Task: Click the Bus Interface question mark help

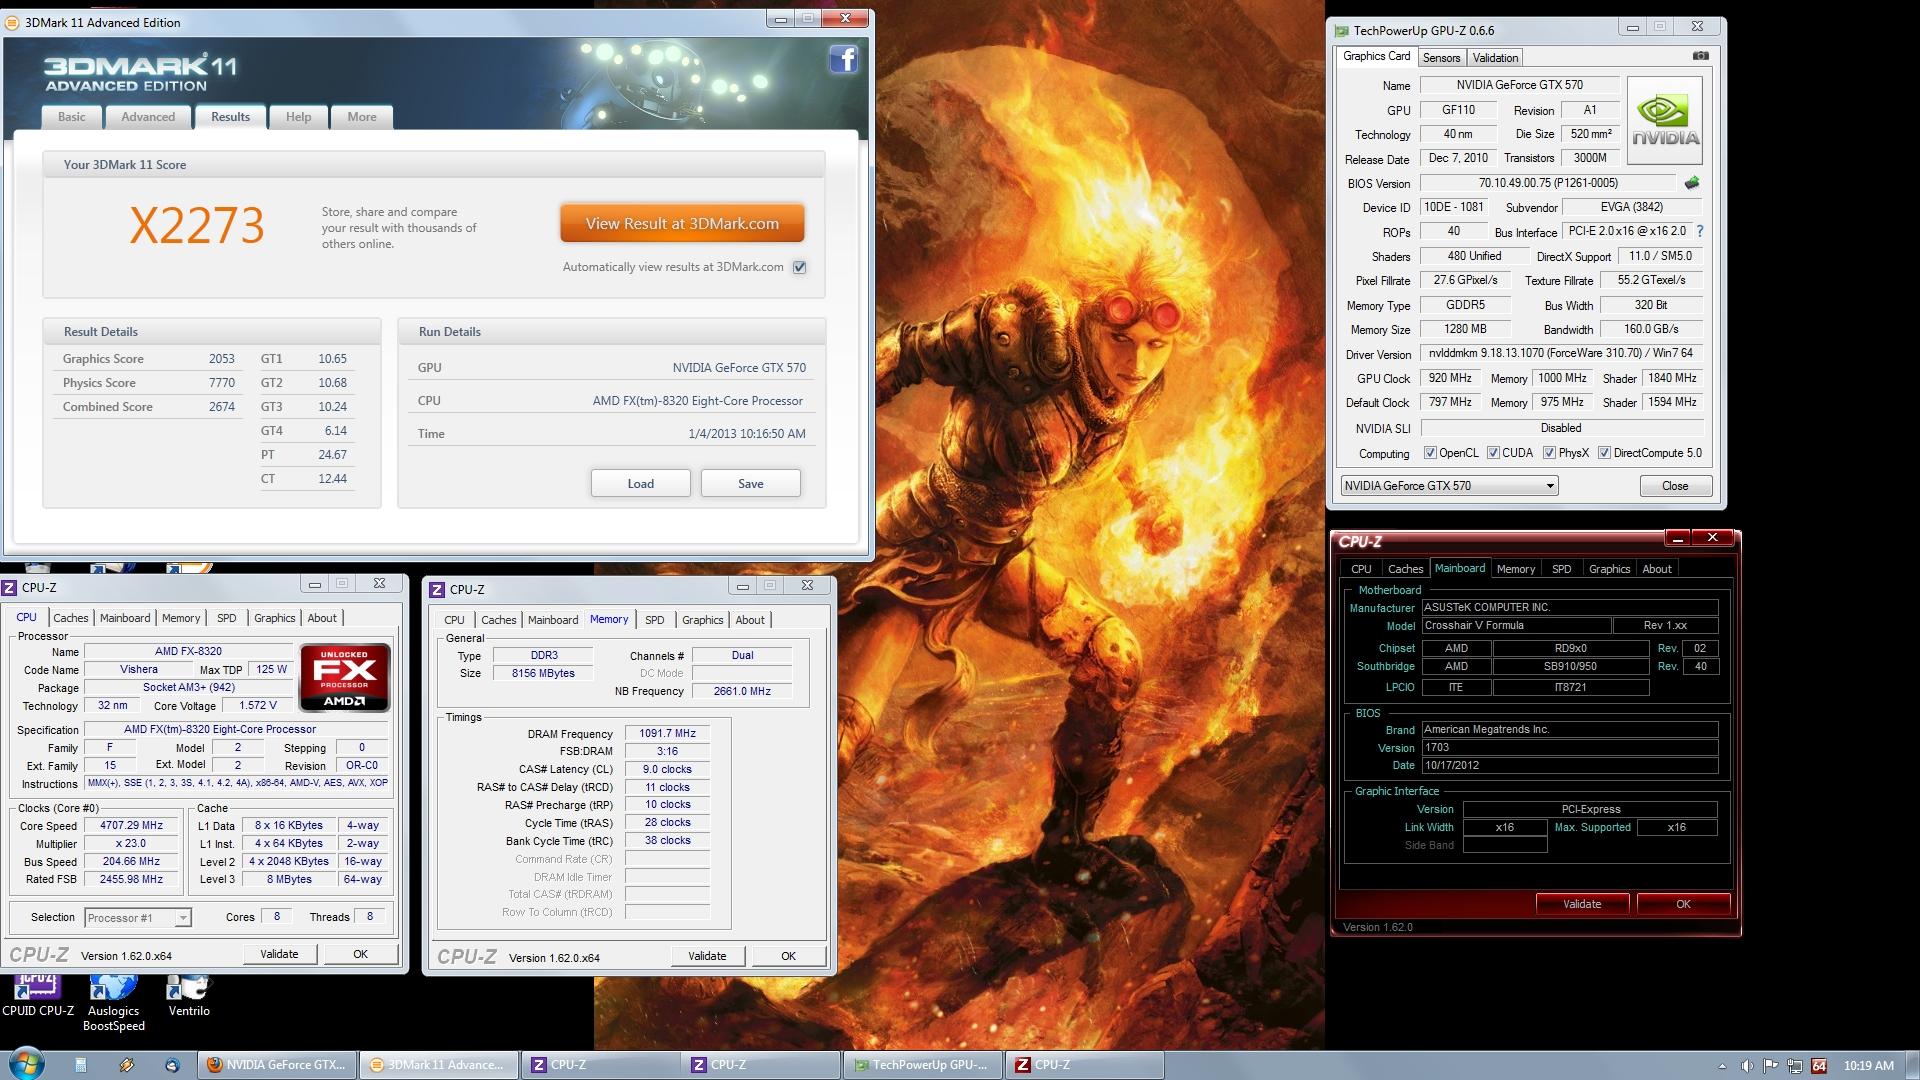Action: 1700,231
